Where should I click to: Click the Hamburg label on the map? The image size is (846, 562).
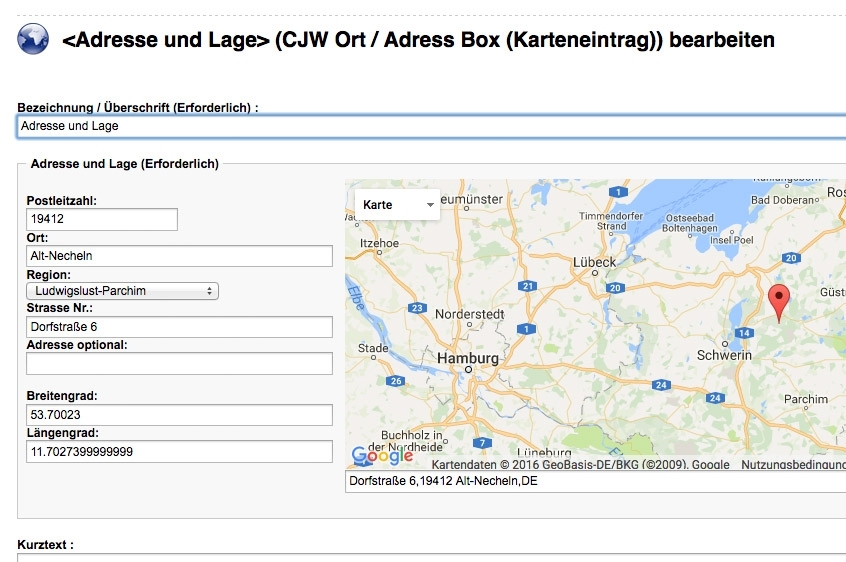[468, 358]
